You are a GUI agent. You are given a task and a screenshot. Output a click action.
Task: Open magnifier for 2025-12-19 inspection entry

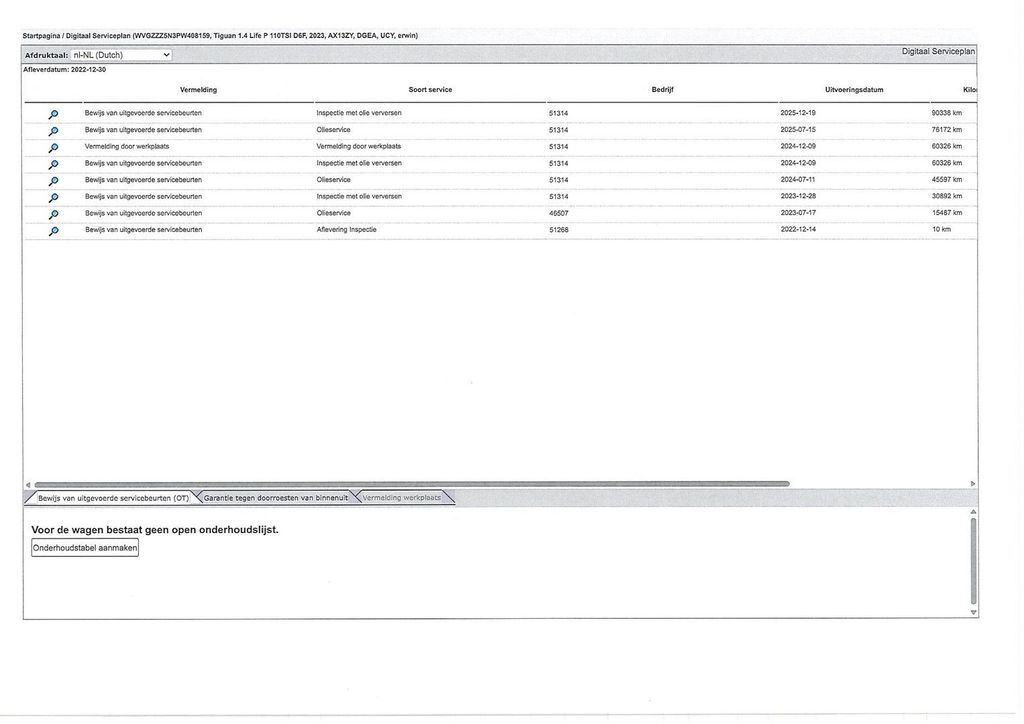click(54, 114)
